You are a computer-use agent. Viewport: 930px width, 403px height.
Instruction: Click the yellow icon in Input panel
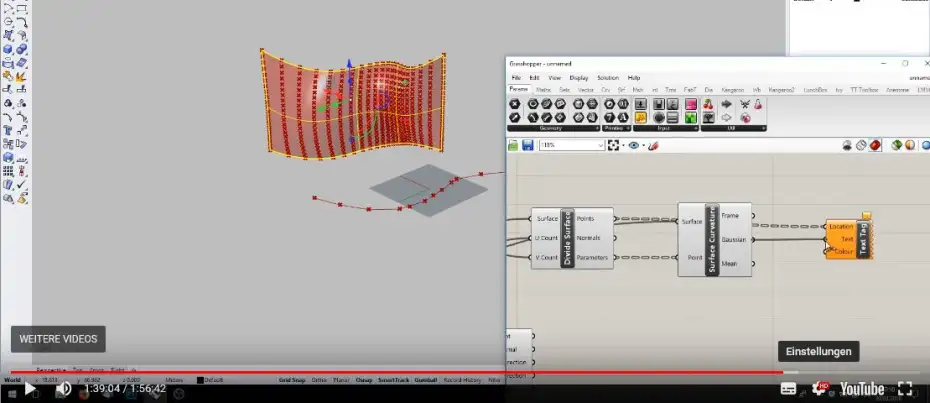pyautogui.click(x=641, y=118)
